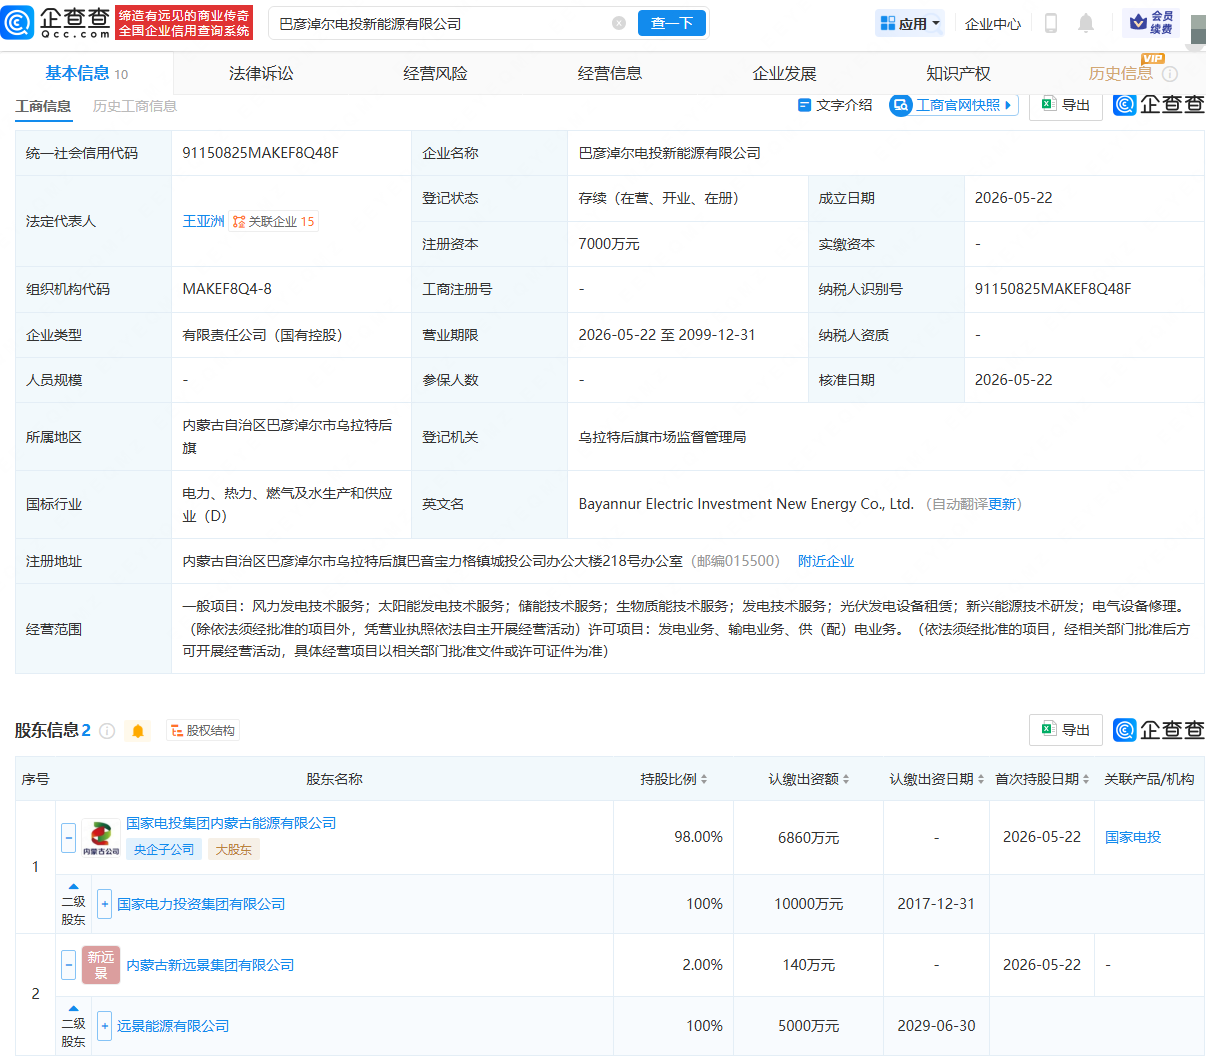The image size is (1206, 1059).
Task: Click the VIP member renewal crown icon
Action: [1151, 22]
